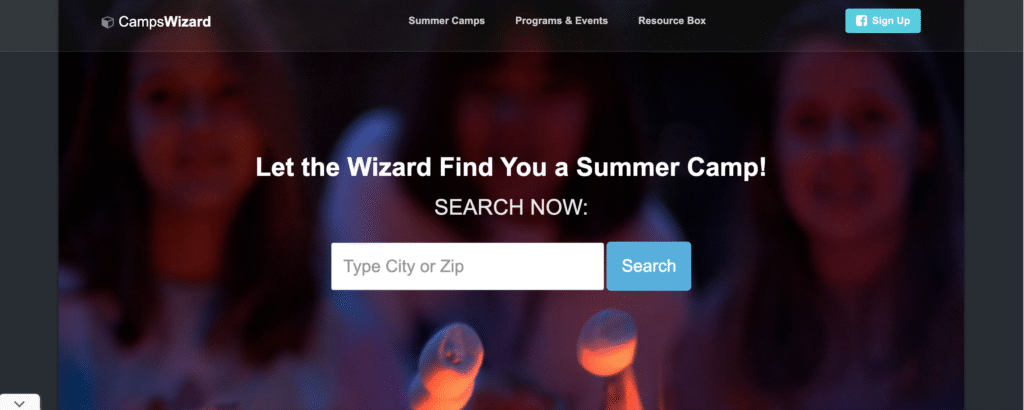Expand the chevron tab at bottom-left corner
1024x410 pixels.
tap(20, 403)
